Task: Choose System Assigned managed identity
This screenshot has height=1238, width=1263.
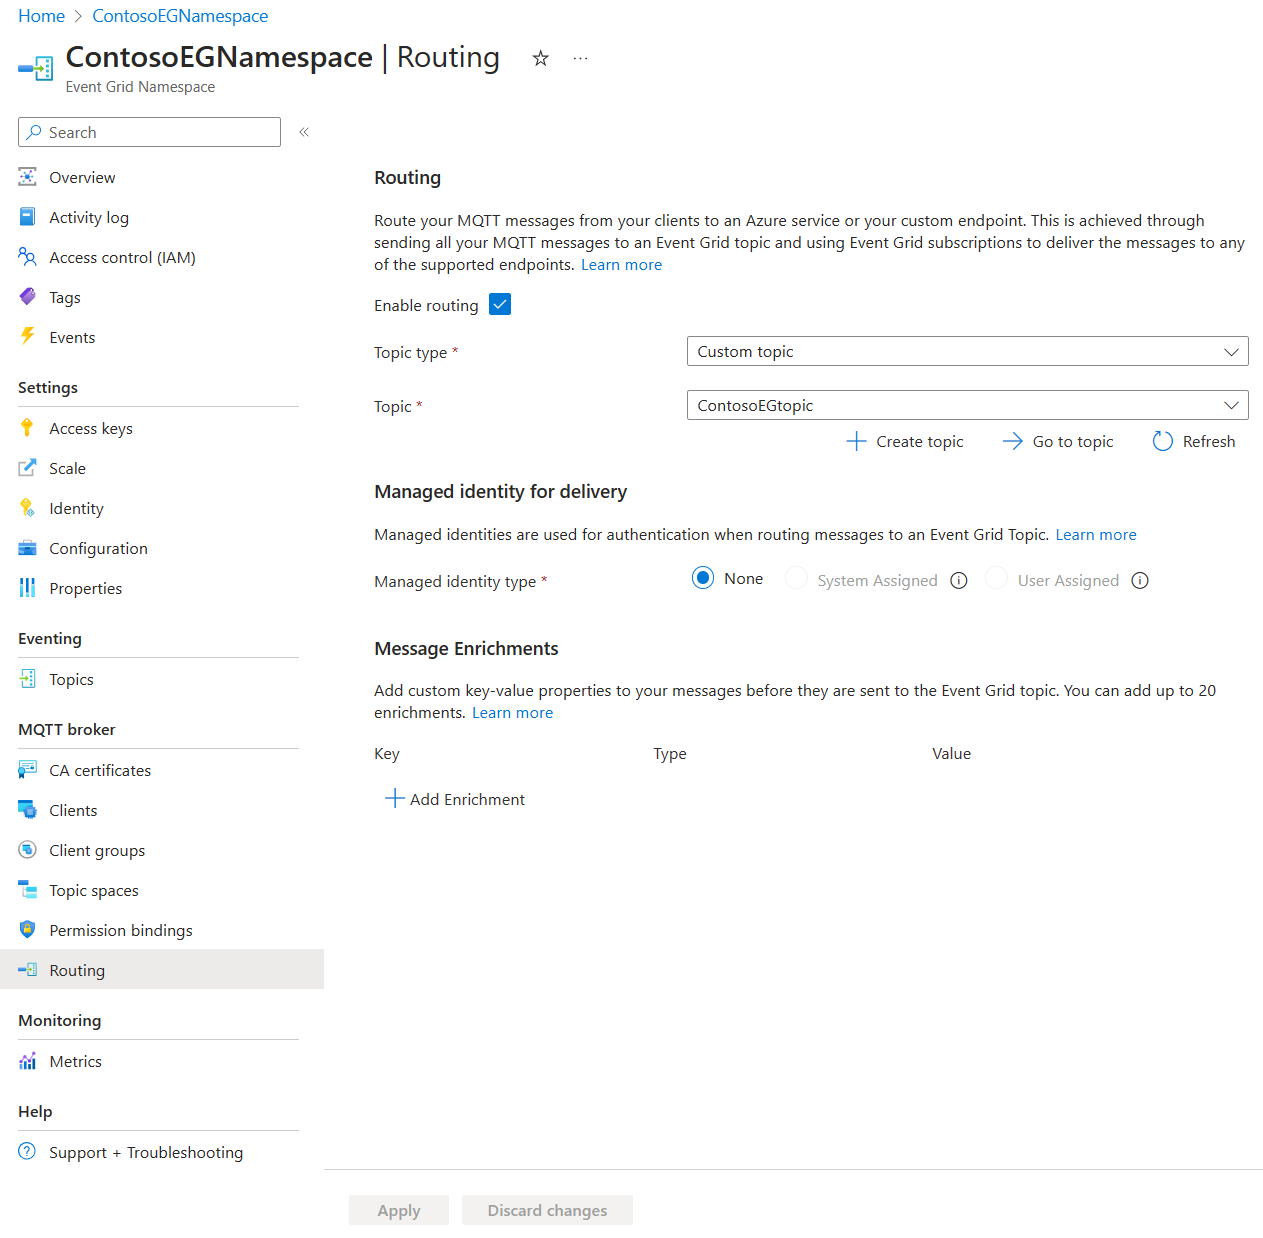Action: pyautogui.click(x=796, y=578)
